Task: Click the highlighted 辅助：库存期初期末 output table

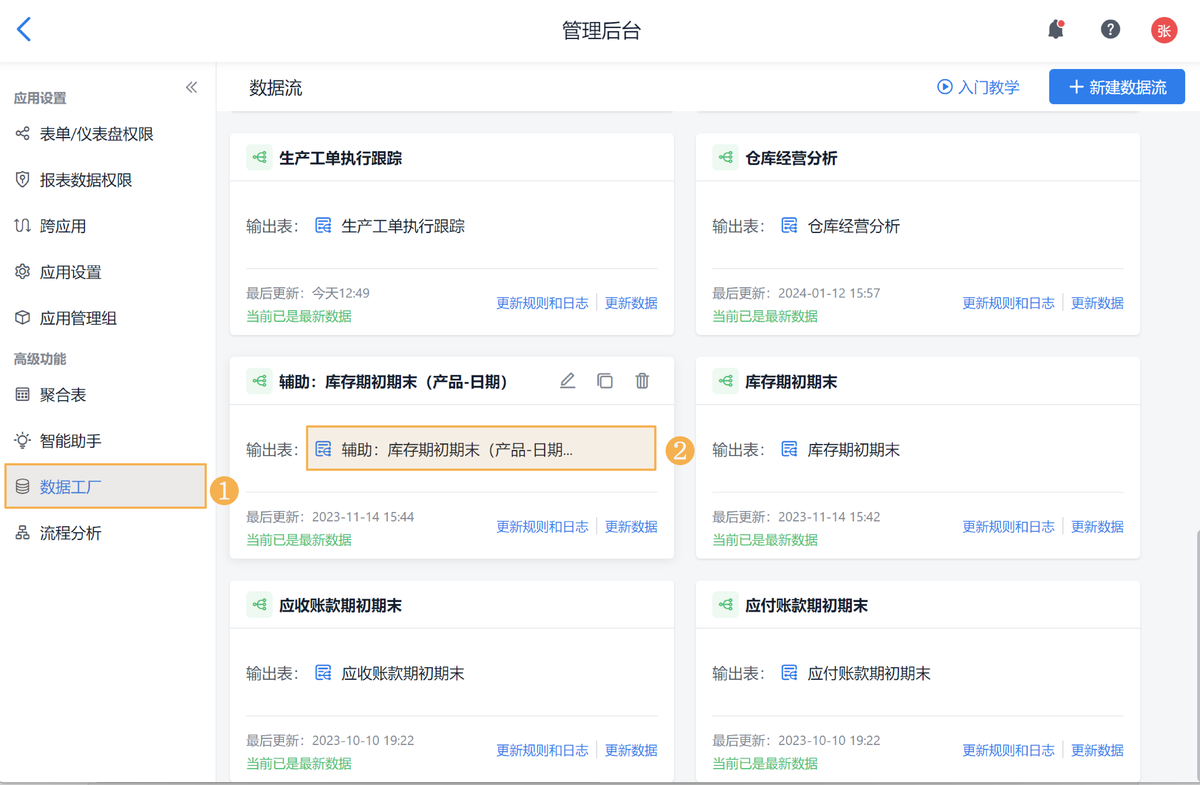Action: (480, 449)
